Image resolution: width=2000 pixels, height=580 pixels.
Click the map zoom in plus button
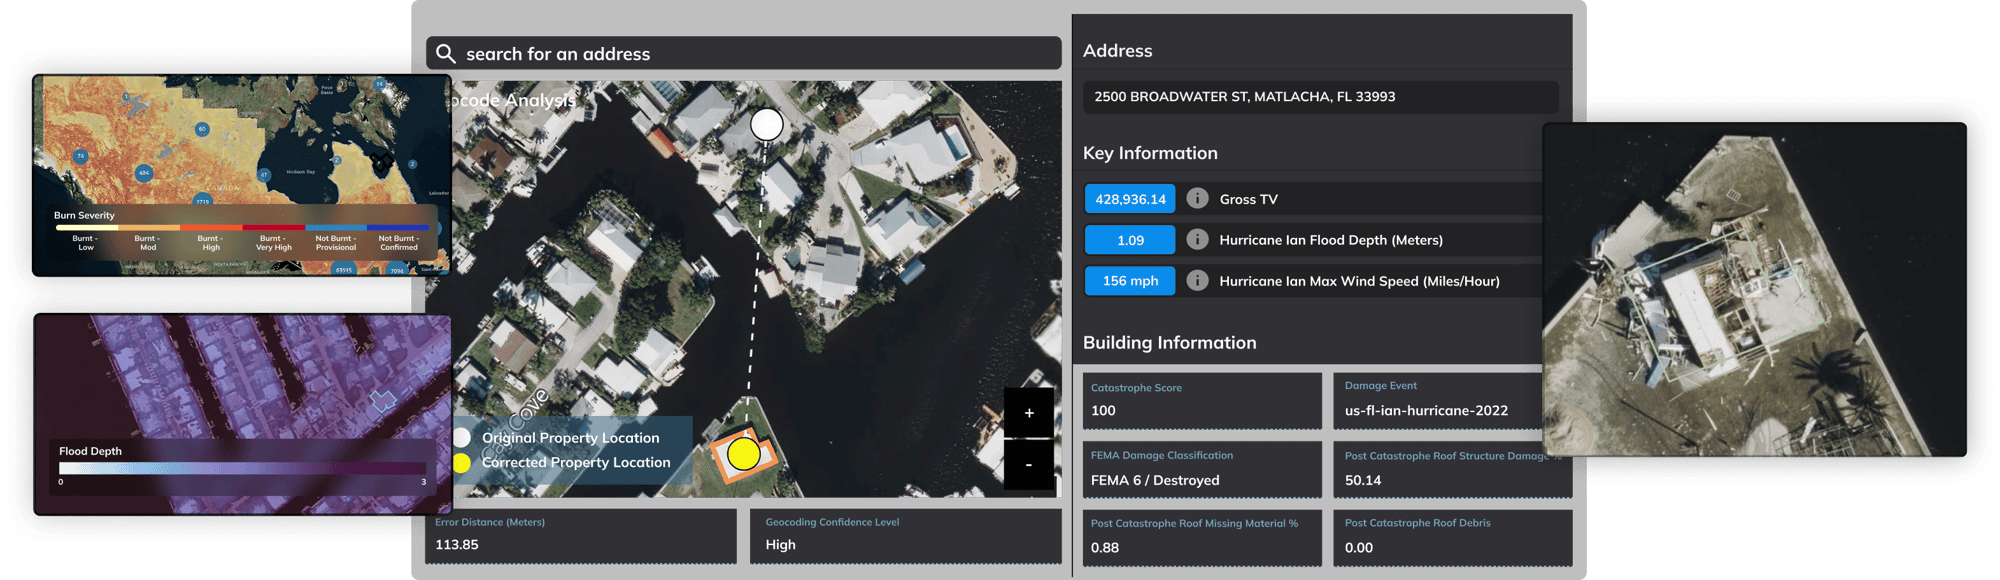(1028, 412)
